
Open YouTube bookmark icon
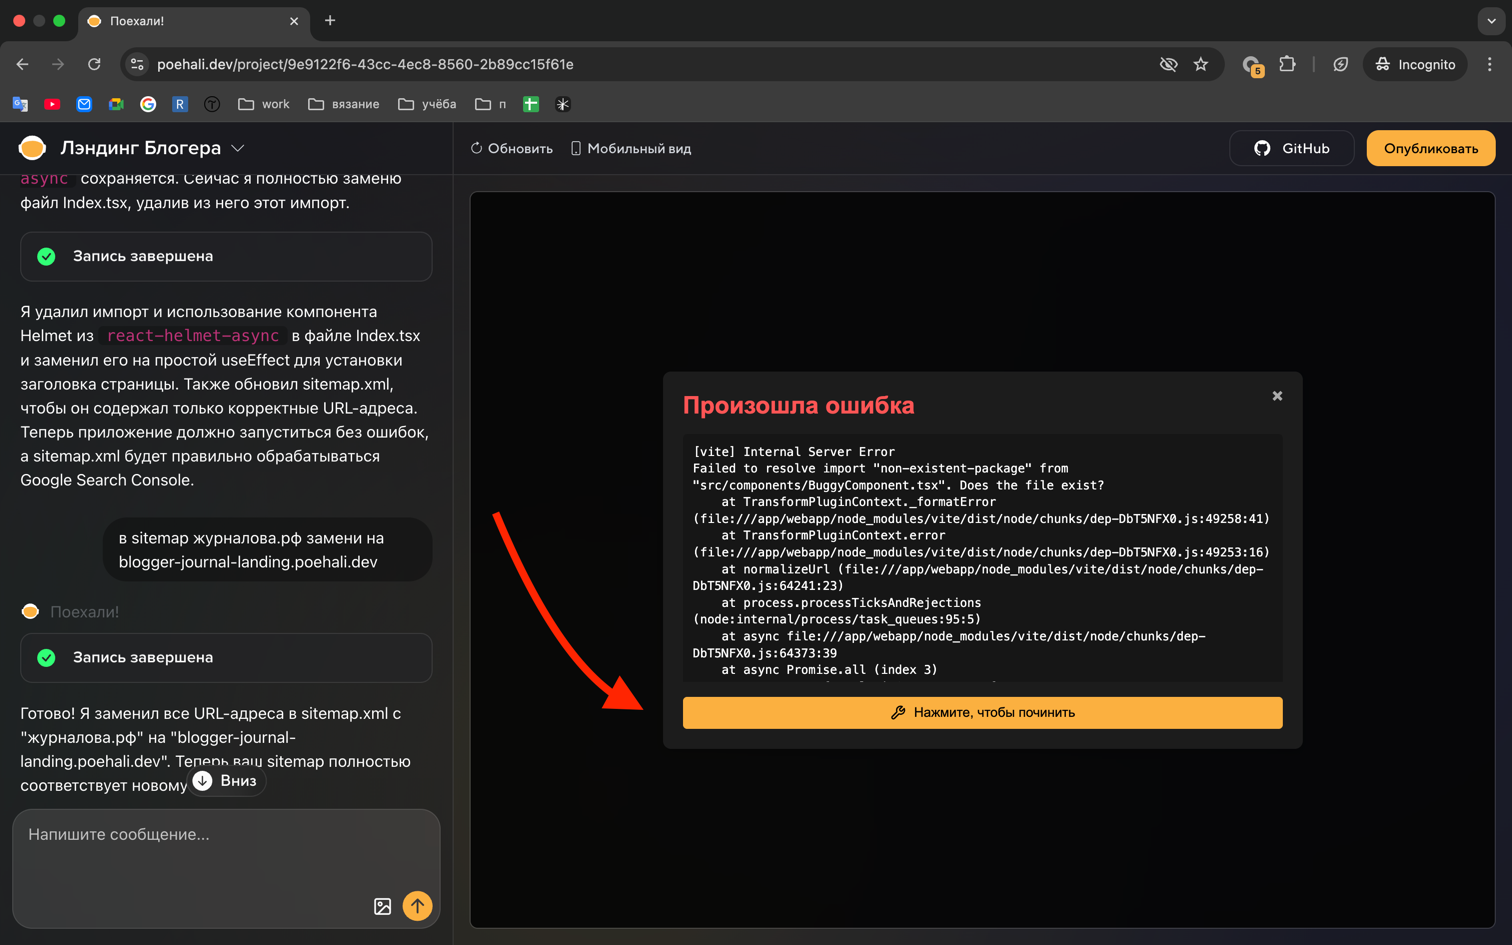click(52, 104)
